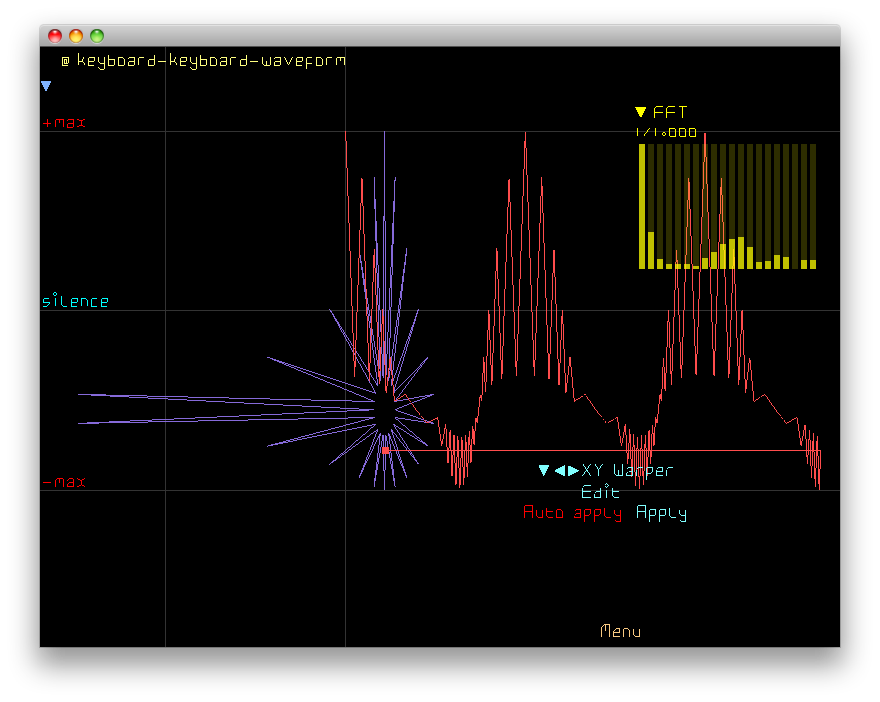Toggle the Auto apply option
880x702 pixels.
[572, 513]
